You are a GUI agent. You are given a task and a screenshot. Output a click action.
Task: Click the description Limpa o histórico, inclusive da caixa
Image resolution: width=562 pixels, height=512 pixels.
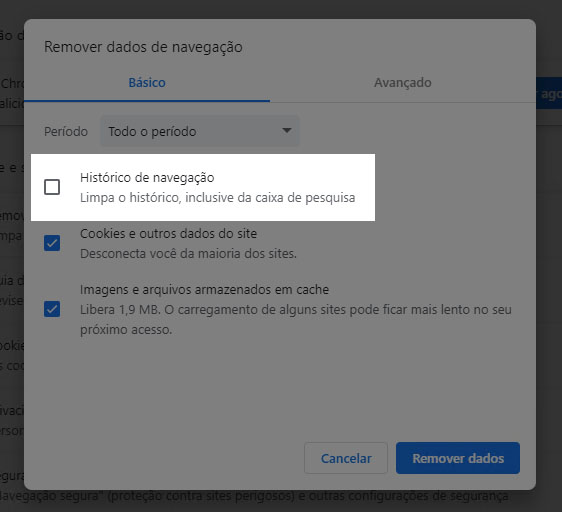pyautogui.click(x=218, y=198)
